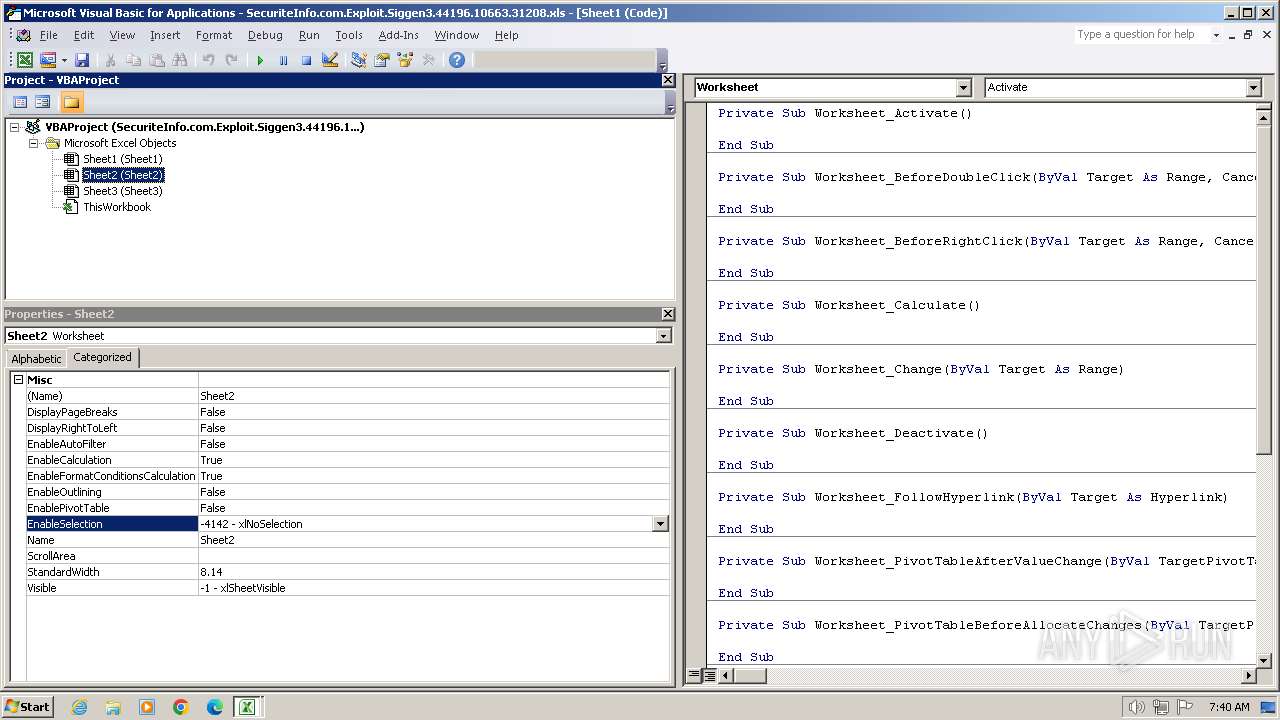This screenshot has width=1280, height=720.
Task: Click the Break pause icon
Action: point(283,60)
